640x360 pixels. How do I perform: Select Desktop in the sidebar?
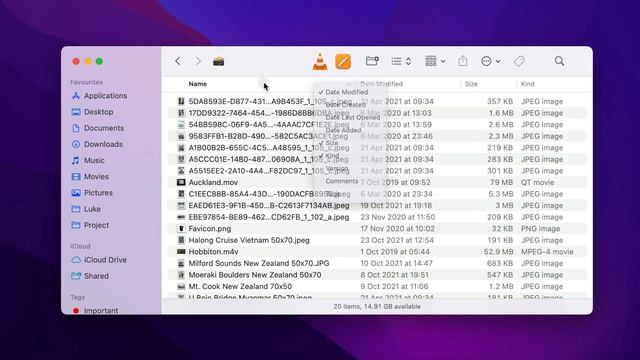[x=92, y=112]
